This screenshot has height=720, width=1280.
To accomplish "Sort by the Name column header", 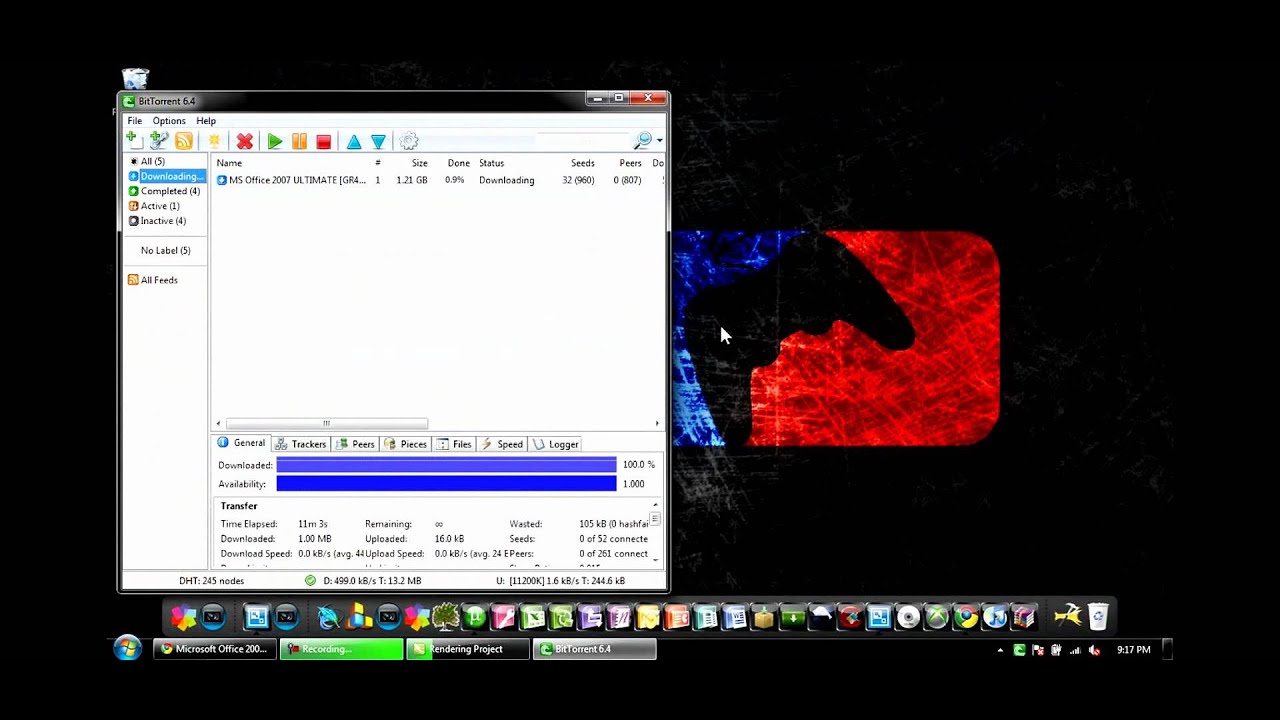I will click(229, 163).
